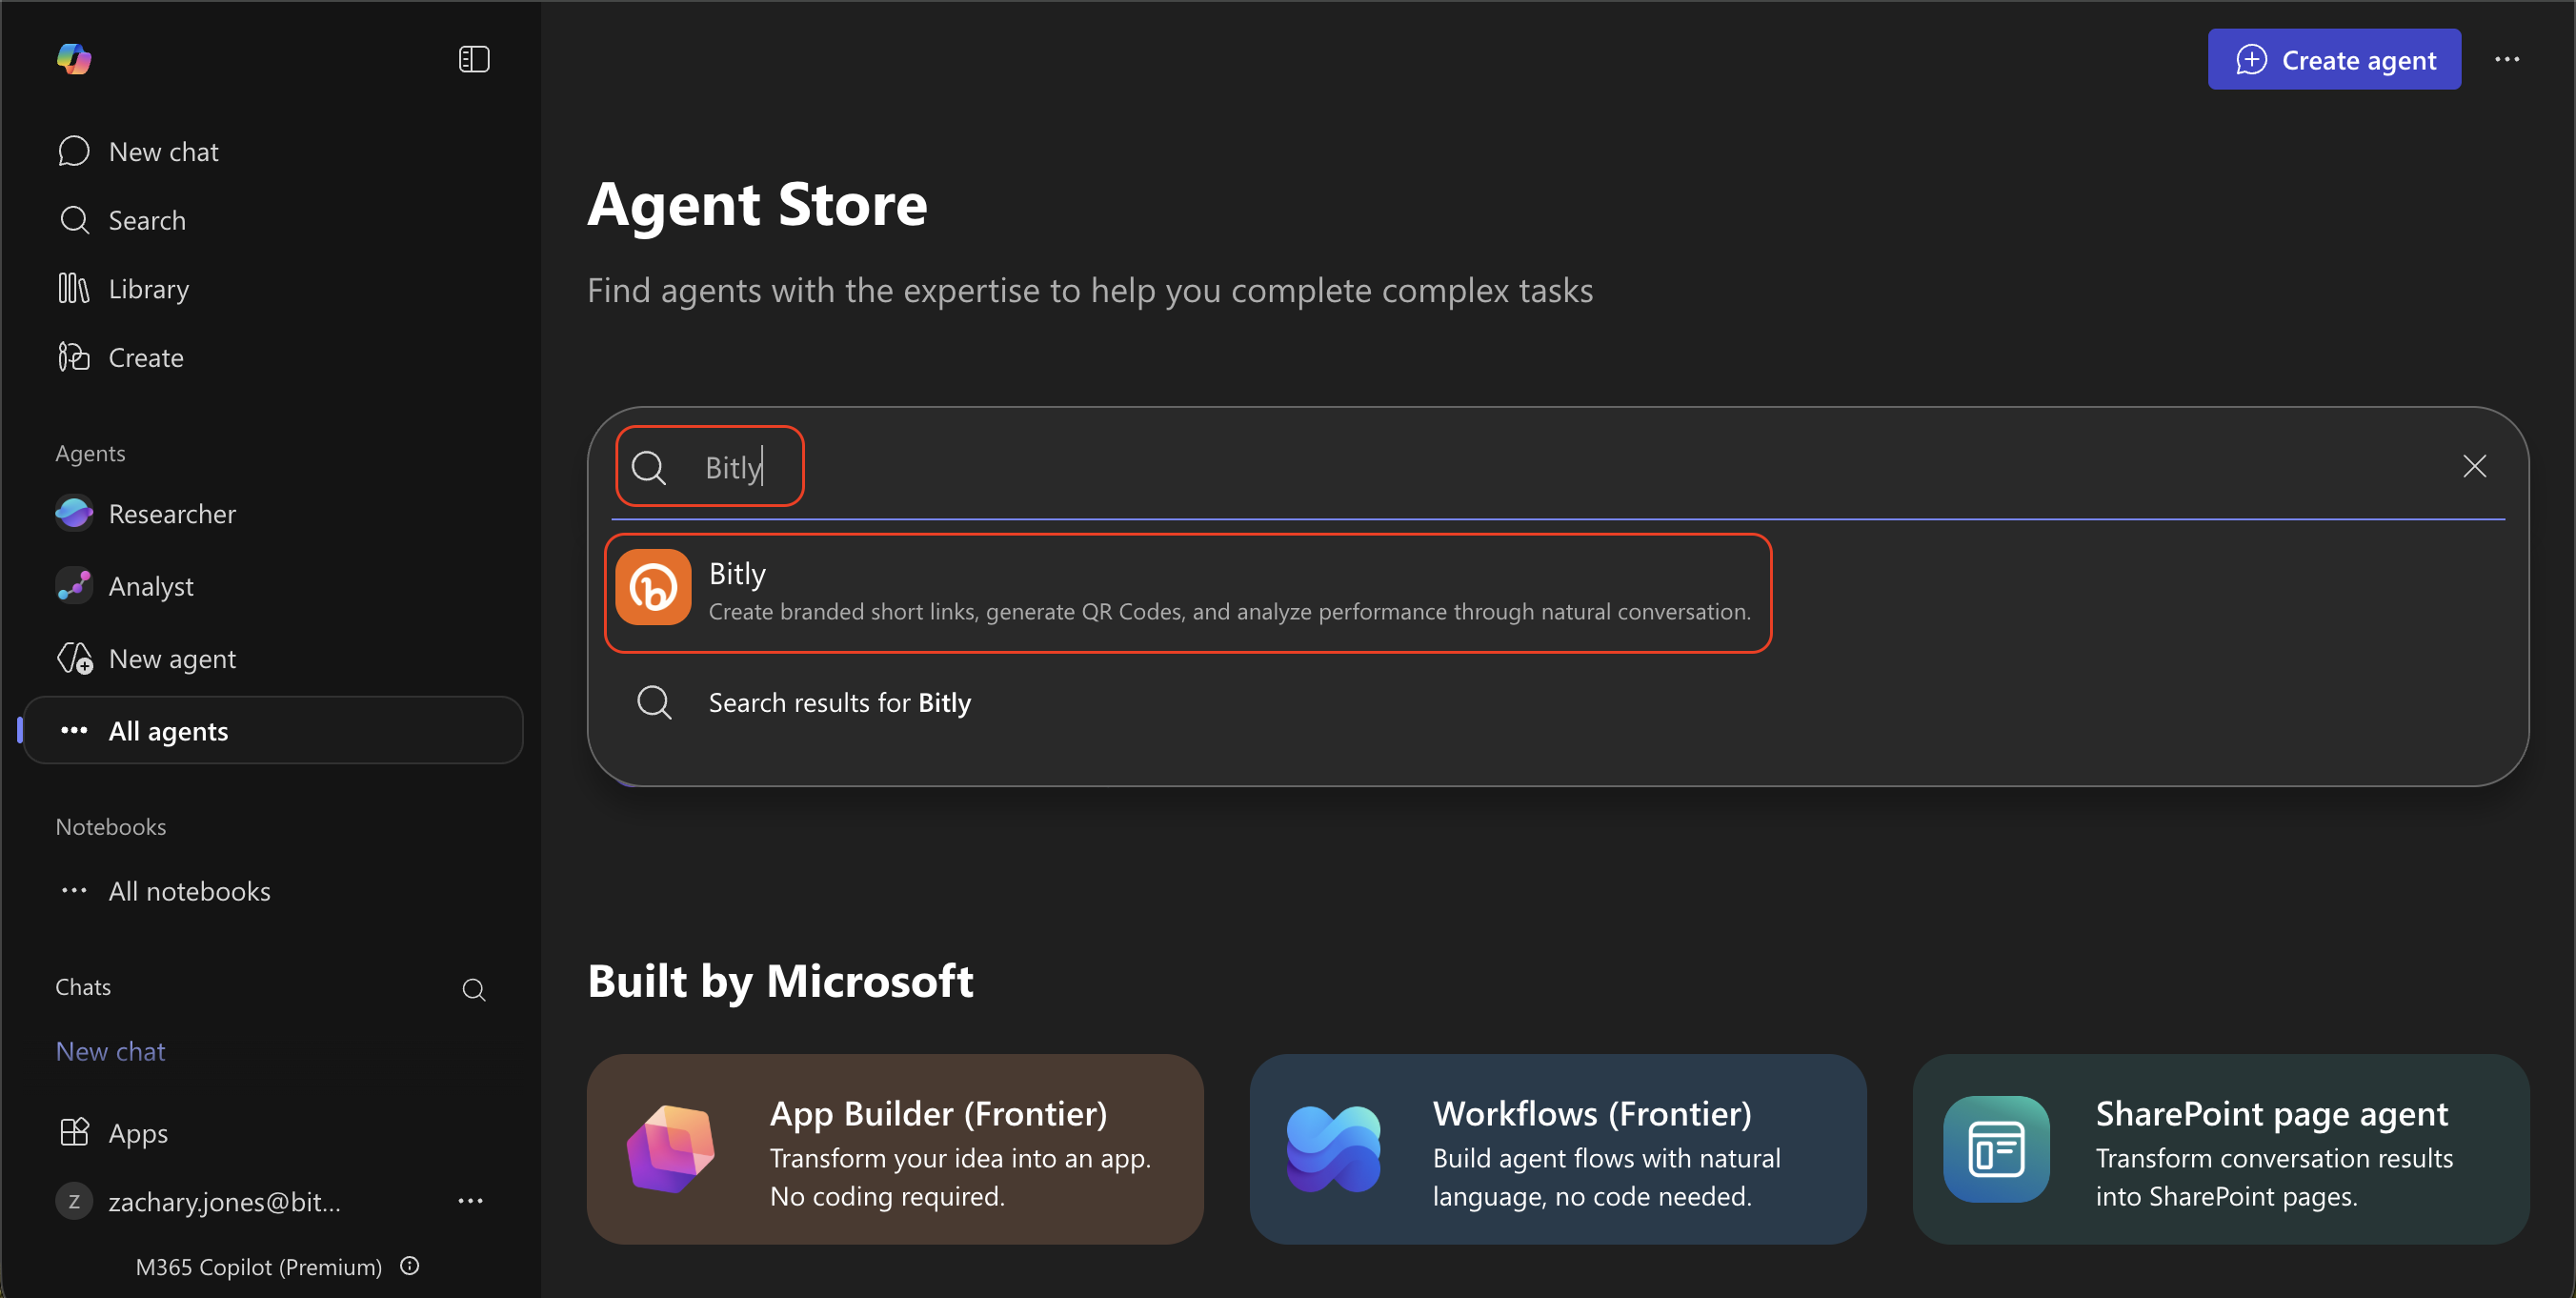The width and height of the screenshot is (2576, 1298).
Task: Clear the agent search with X
Action: [x=2474, y=466]
